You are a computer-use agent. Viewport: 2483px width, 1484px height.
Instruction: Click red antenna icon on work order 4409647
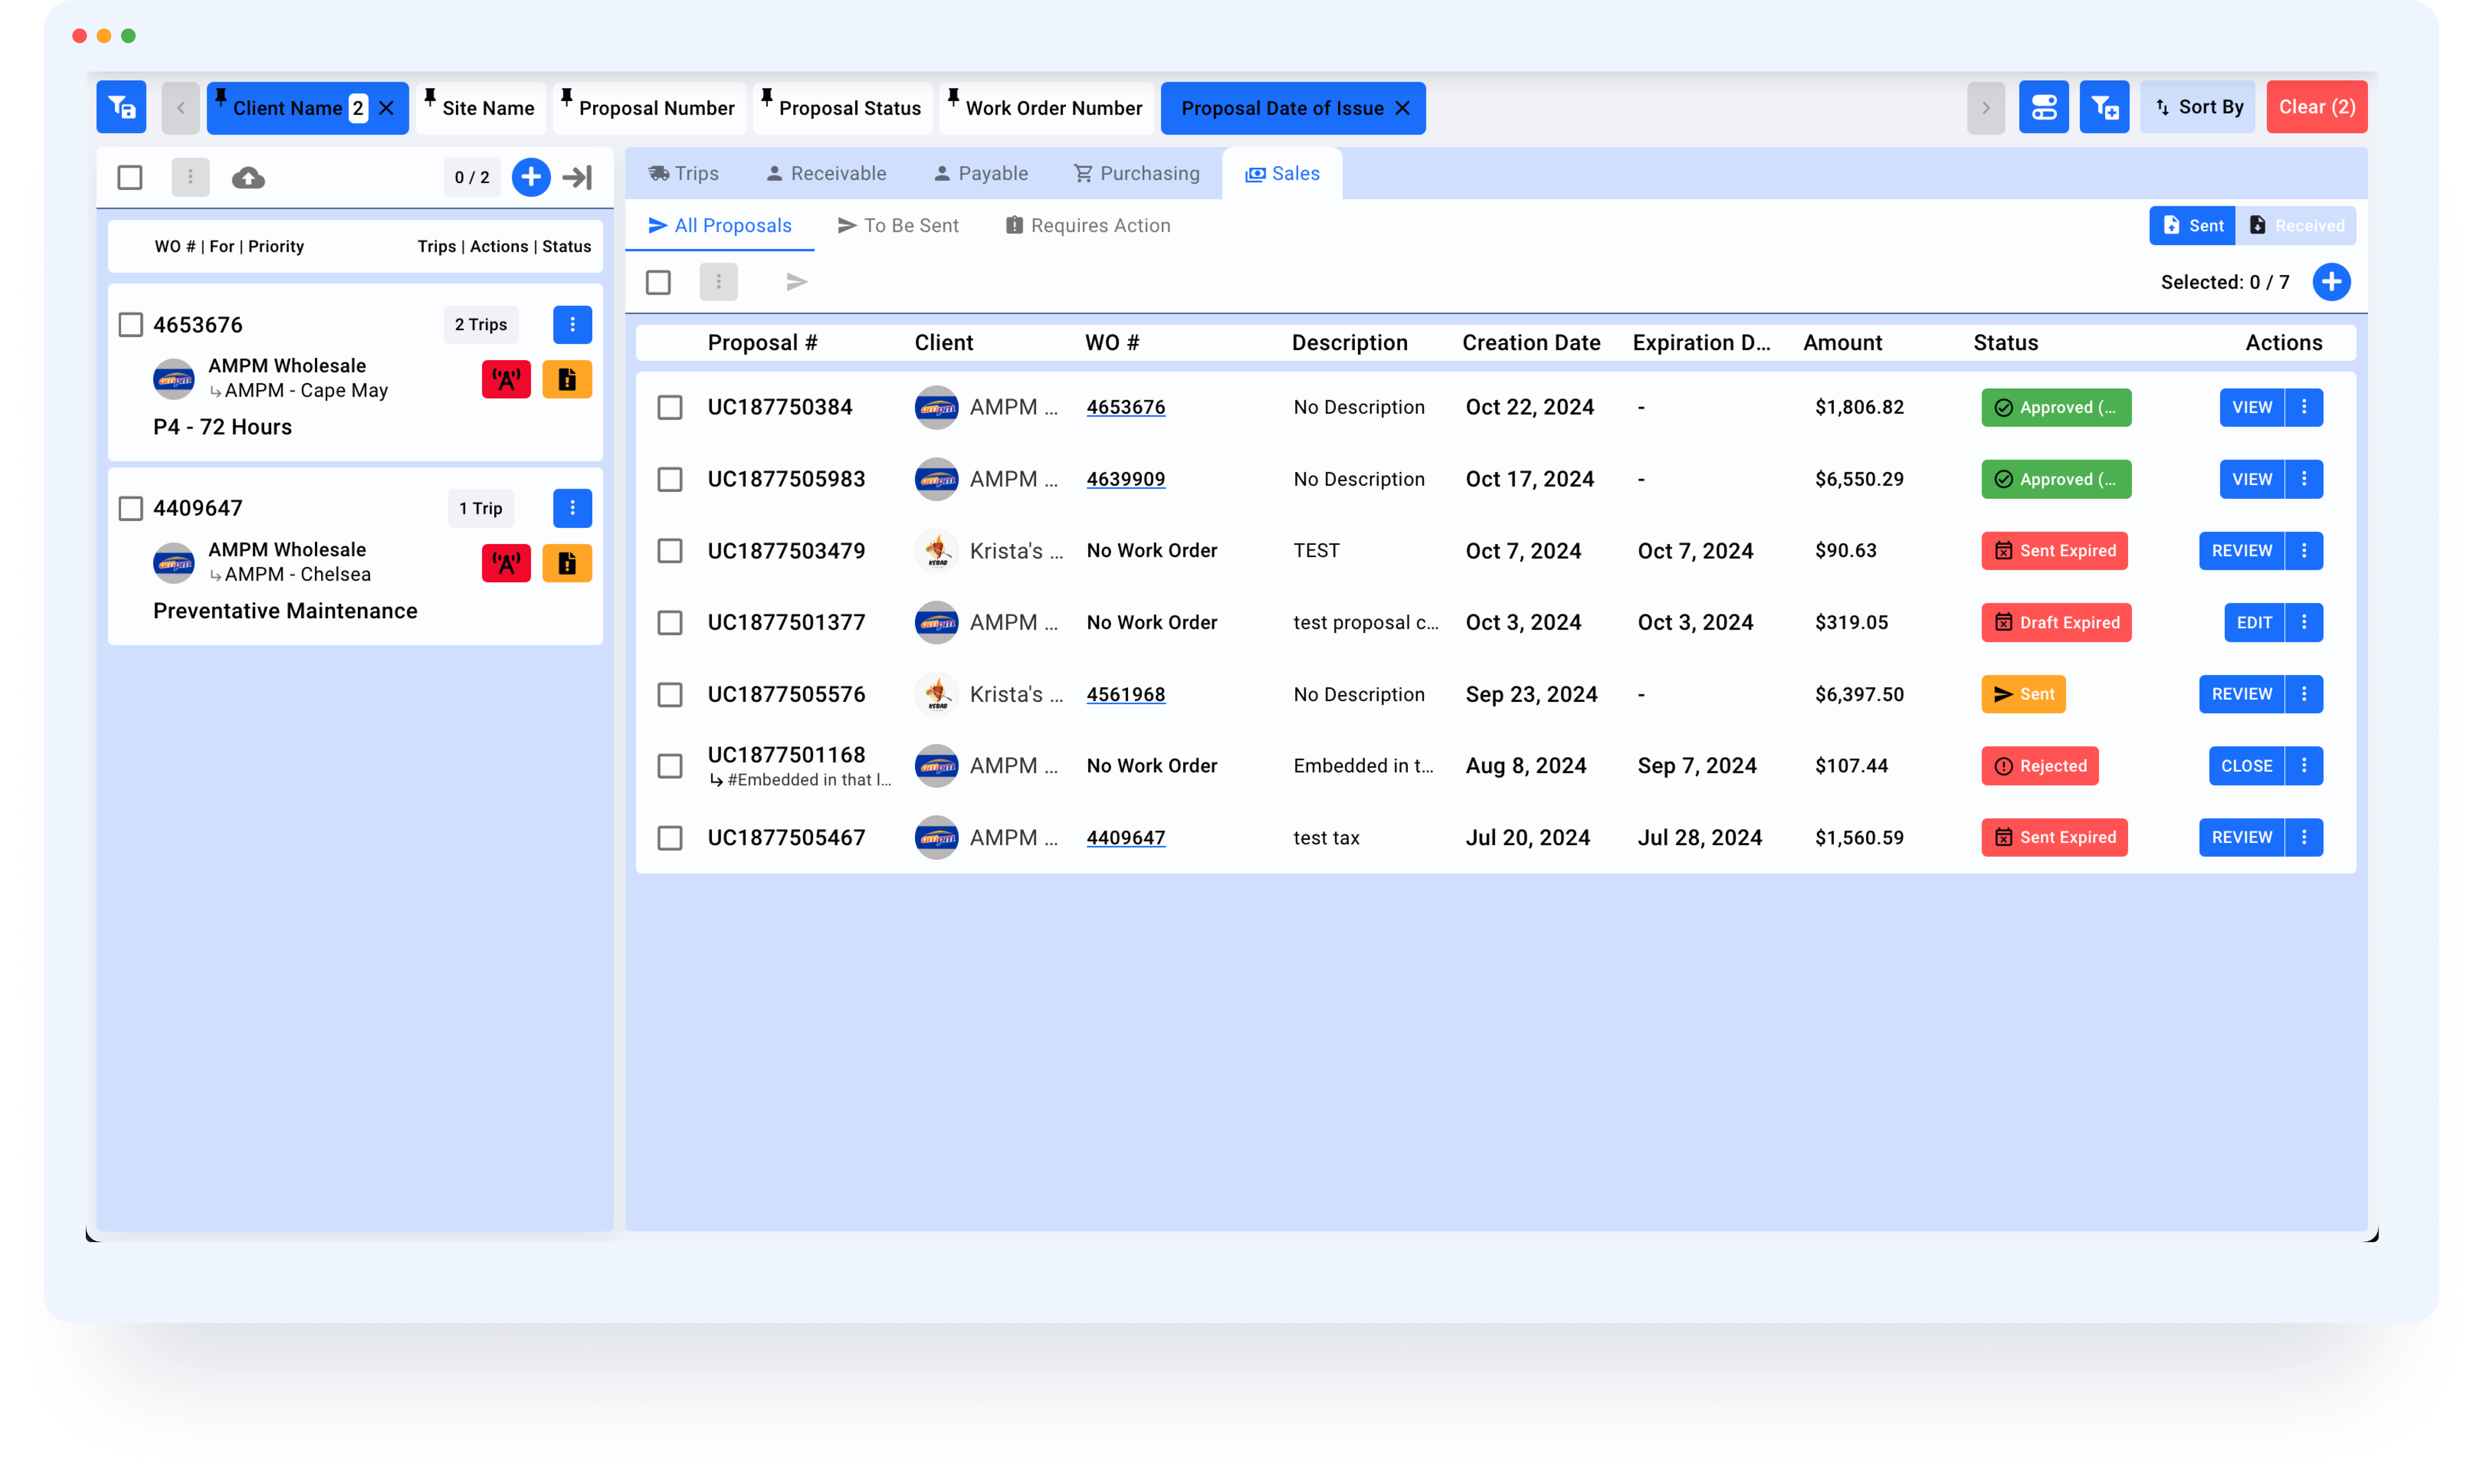[506, 563]
